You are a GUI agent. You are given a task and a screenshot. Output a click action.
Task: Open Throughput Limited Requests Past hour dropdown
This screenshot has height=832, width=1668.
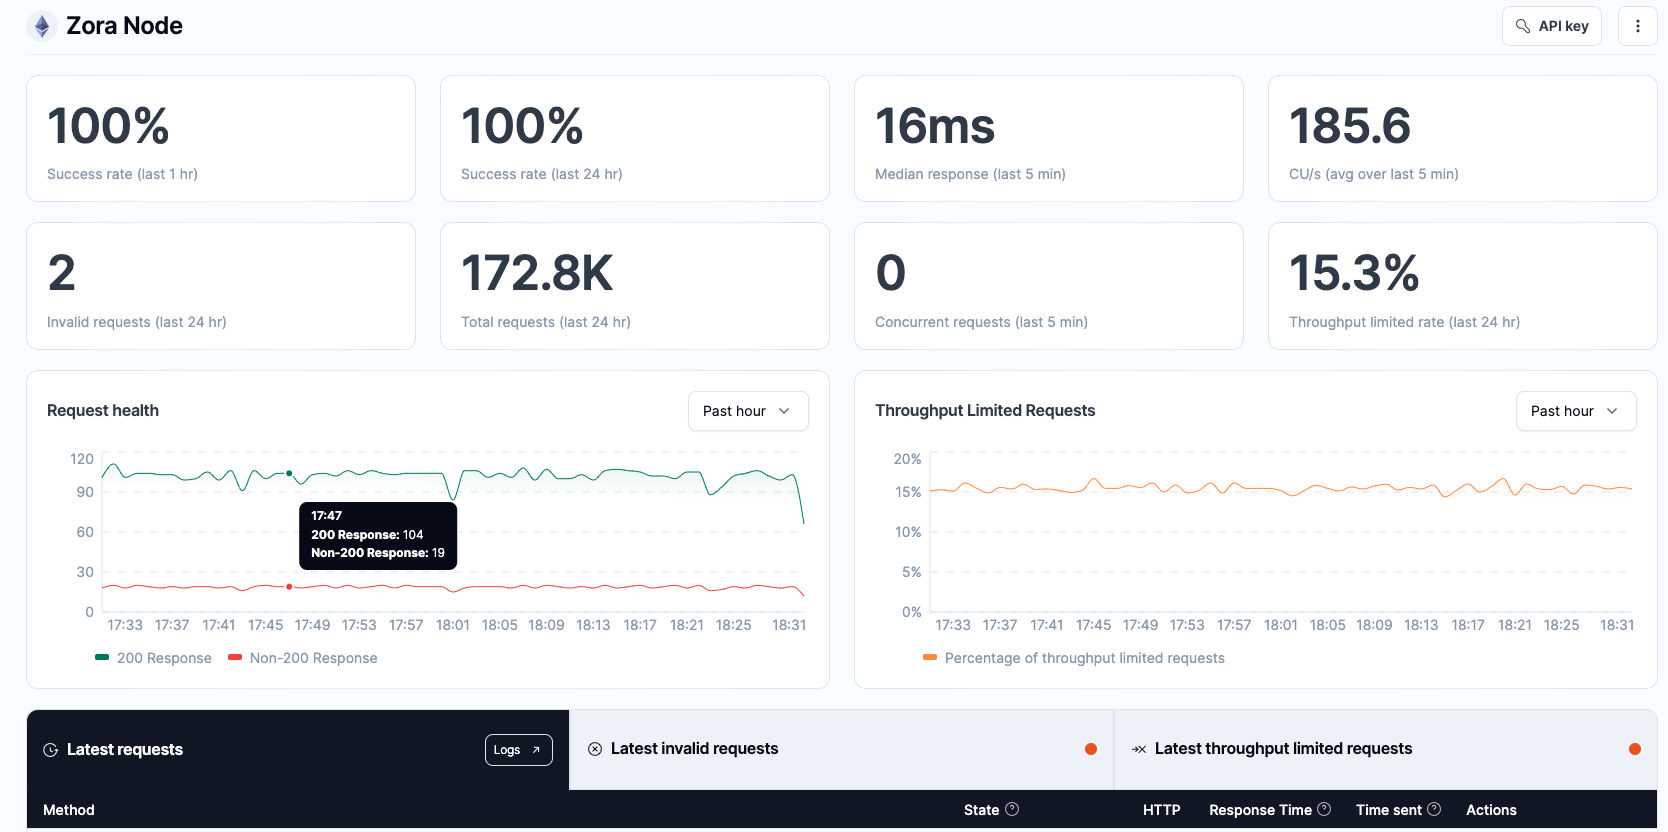[1576, 411]
